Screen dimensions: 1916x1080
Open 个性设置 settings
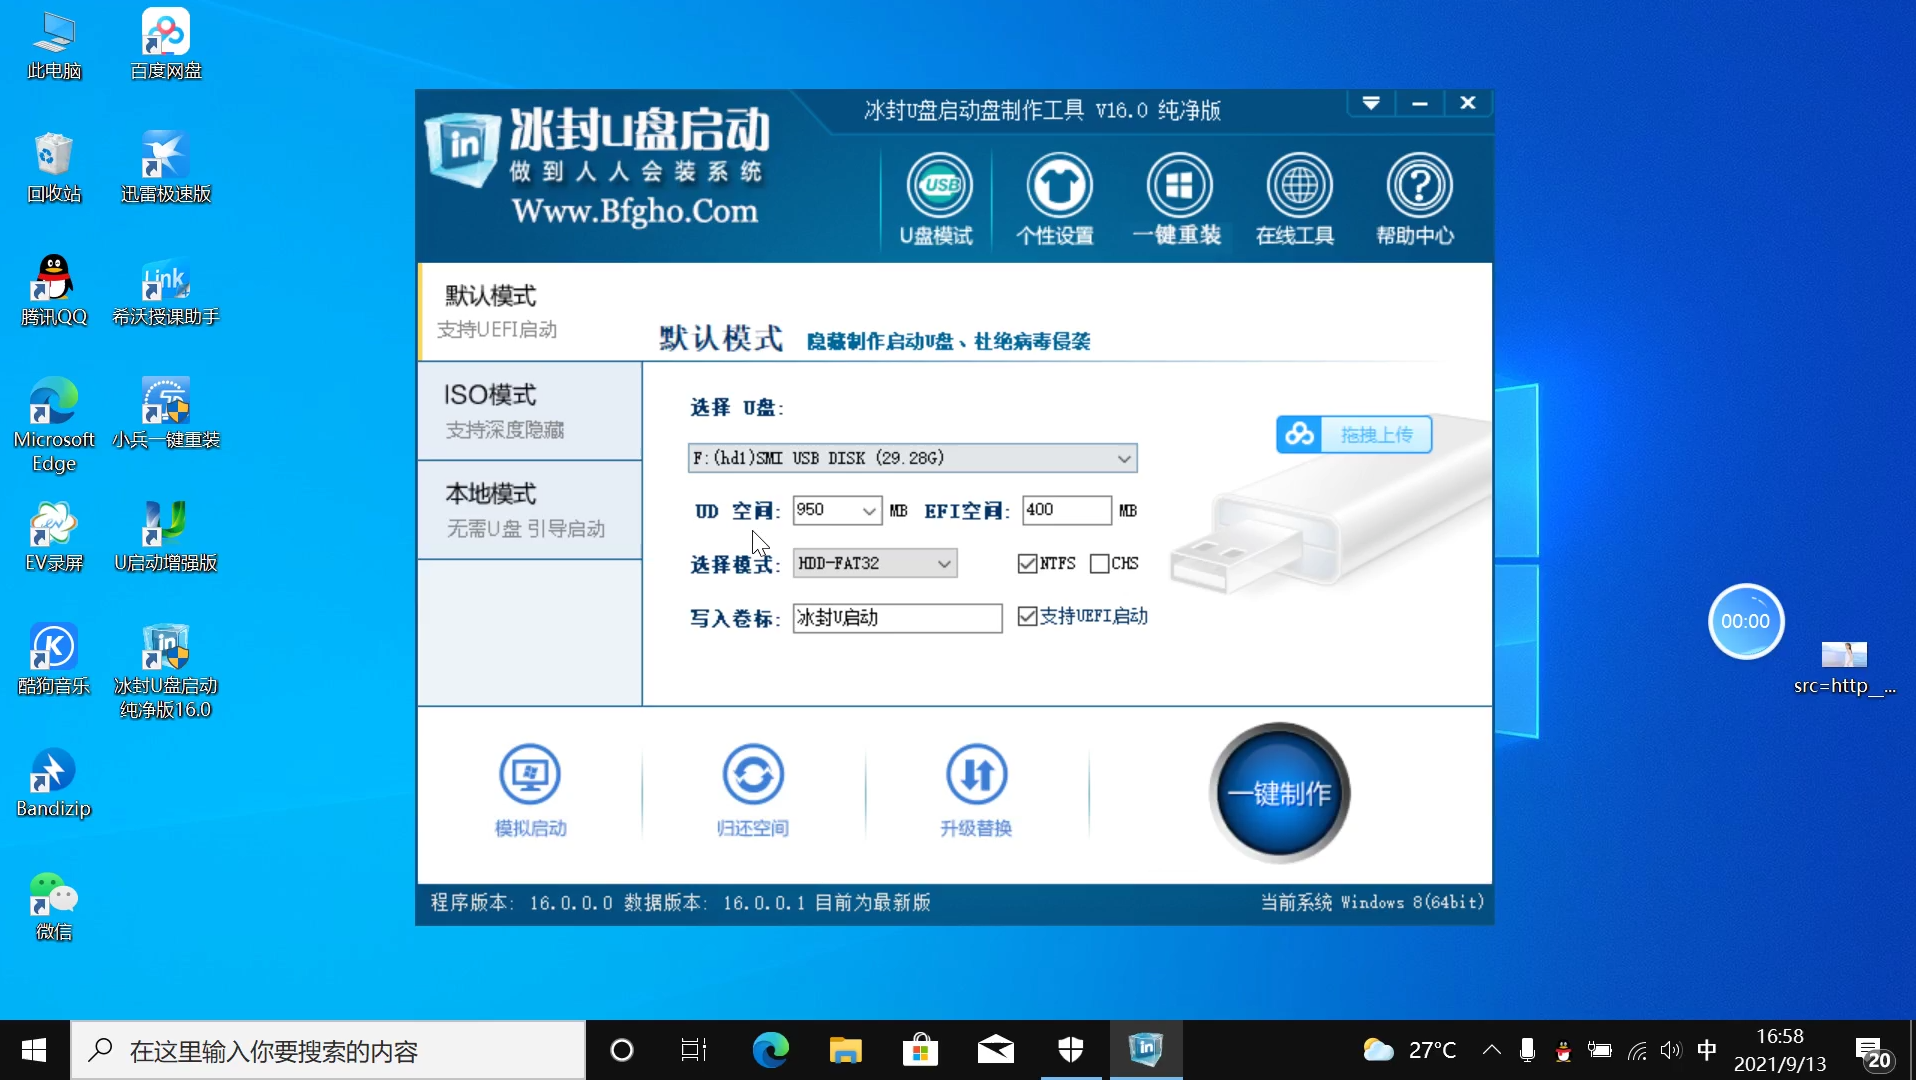[x=1058, y=198]
